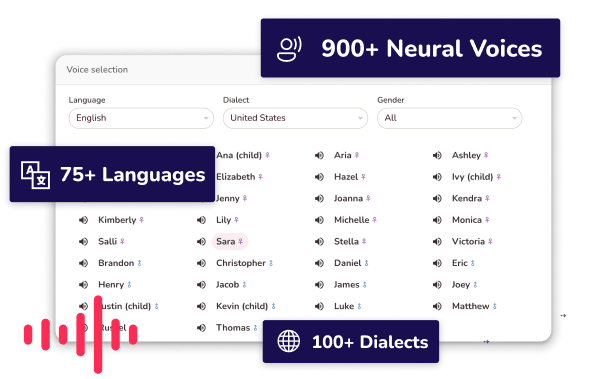The height and width of the screenshot is (379, 598).
Task: Play preview speaker icon for Luke
Action: [319, 306]
